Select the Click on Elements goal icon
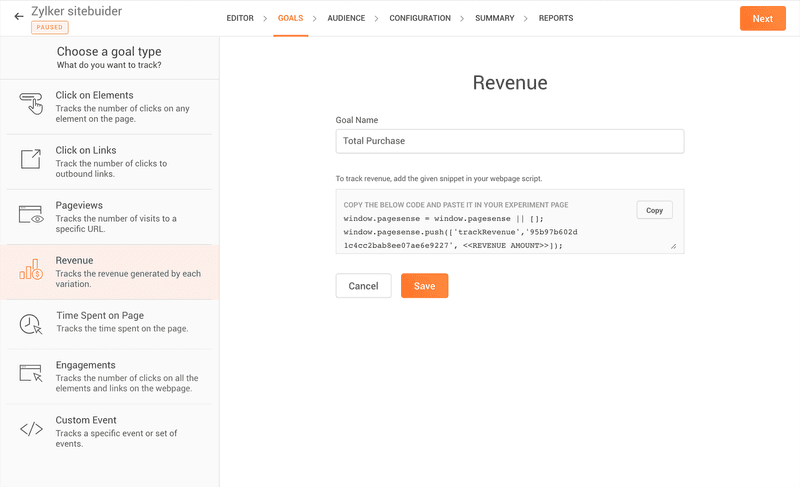800x487 pixels. 32,103
